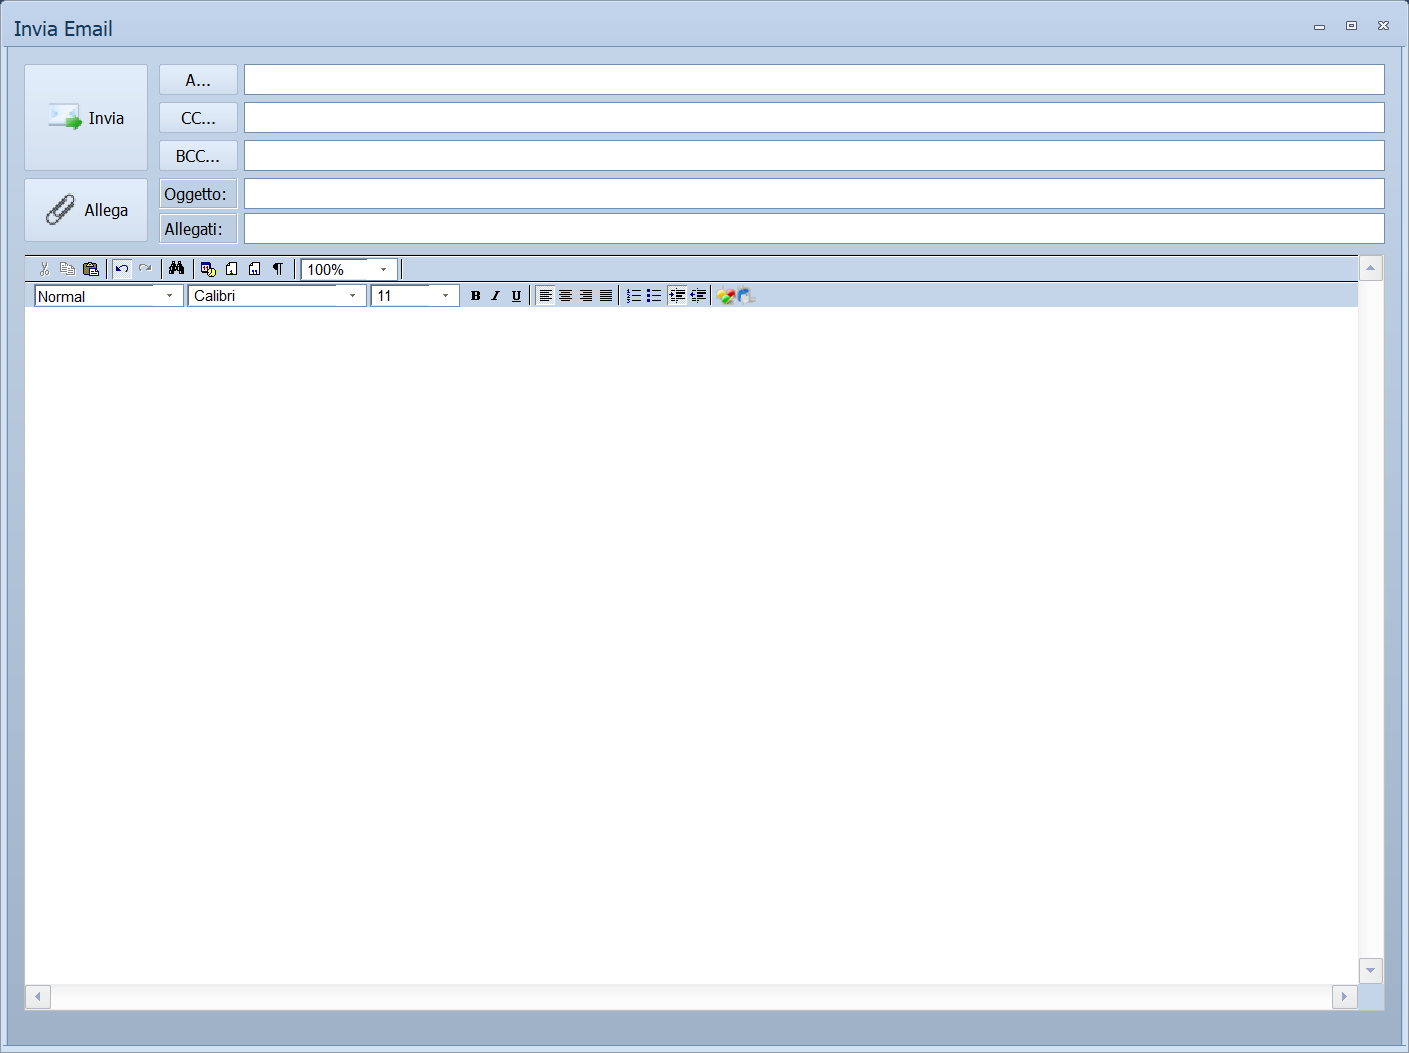1409x1053 pixels.
Task: Click the last indent icon before color icon
Action: point(698,296)
